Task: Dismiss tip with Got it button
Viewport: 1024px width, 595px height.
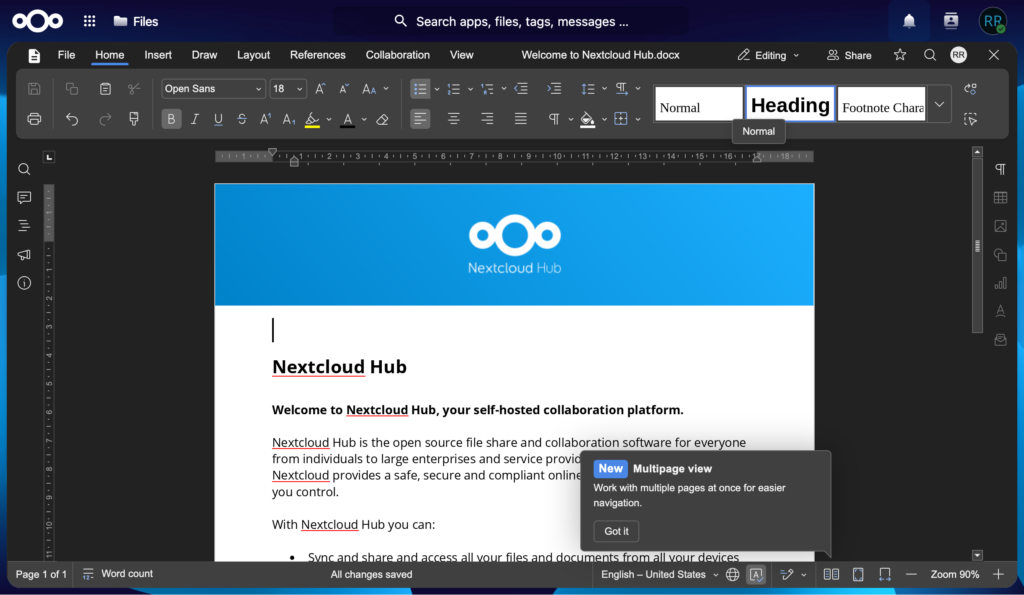Action: tap(616, 531)
